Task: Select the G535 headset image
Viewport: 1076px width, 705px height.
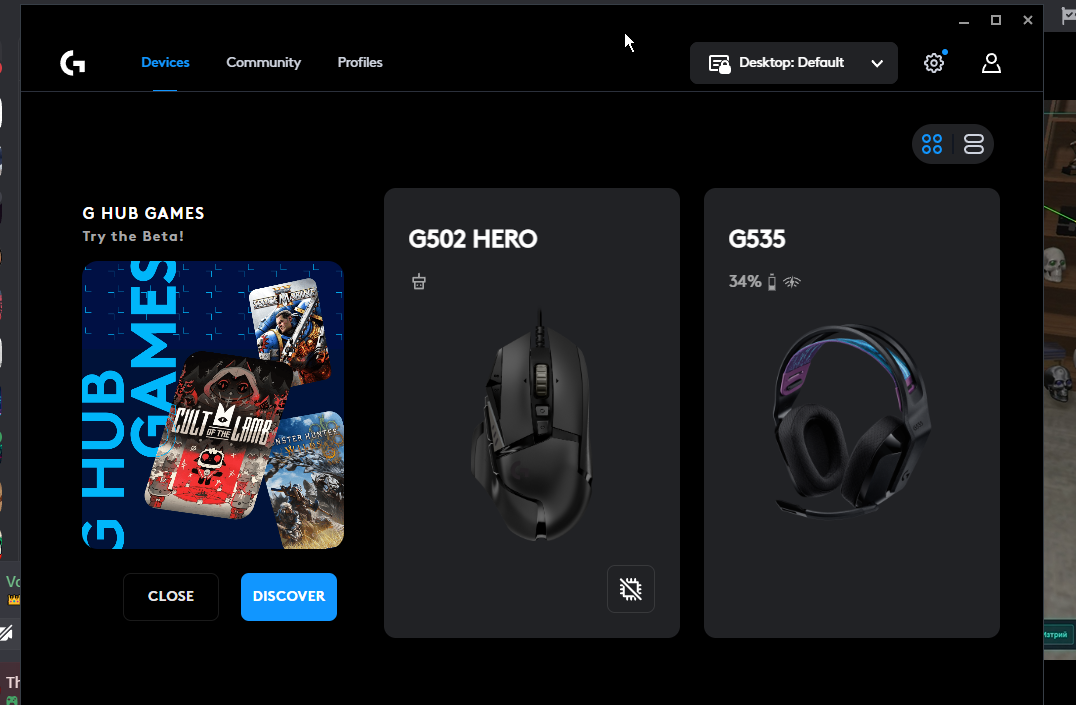Action: tap(851, 420)
